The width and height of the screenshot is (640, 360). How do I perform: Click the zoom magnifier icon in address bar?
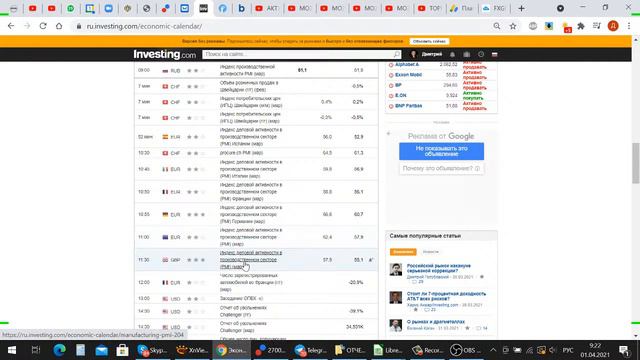497,26
